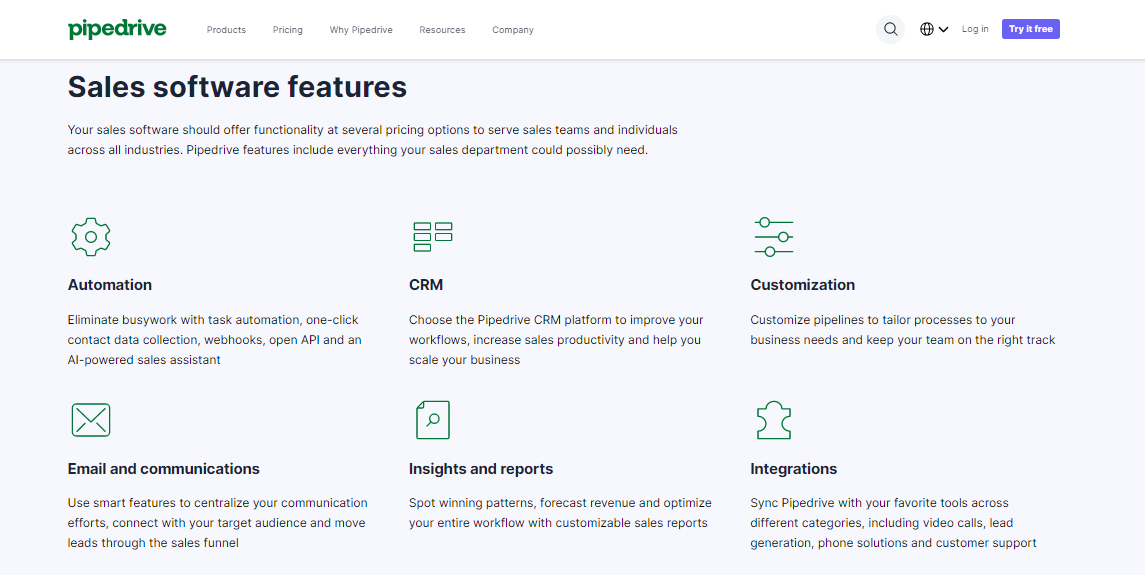Click the globe language icon
The width and height of the screenshot is (1145, 575).
click(927, 29)
